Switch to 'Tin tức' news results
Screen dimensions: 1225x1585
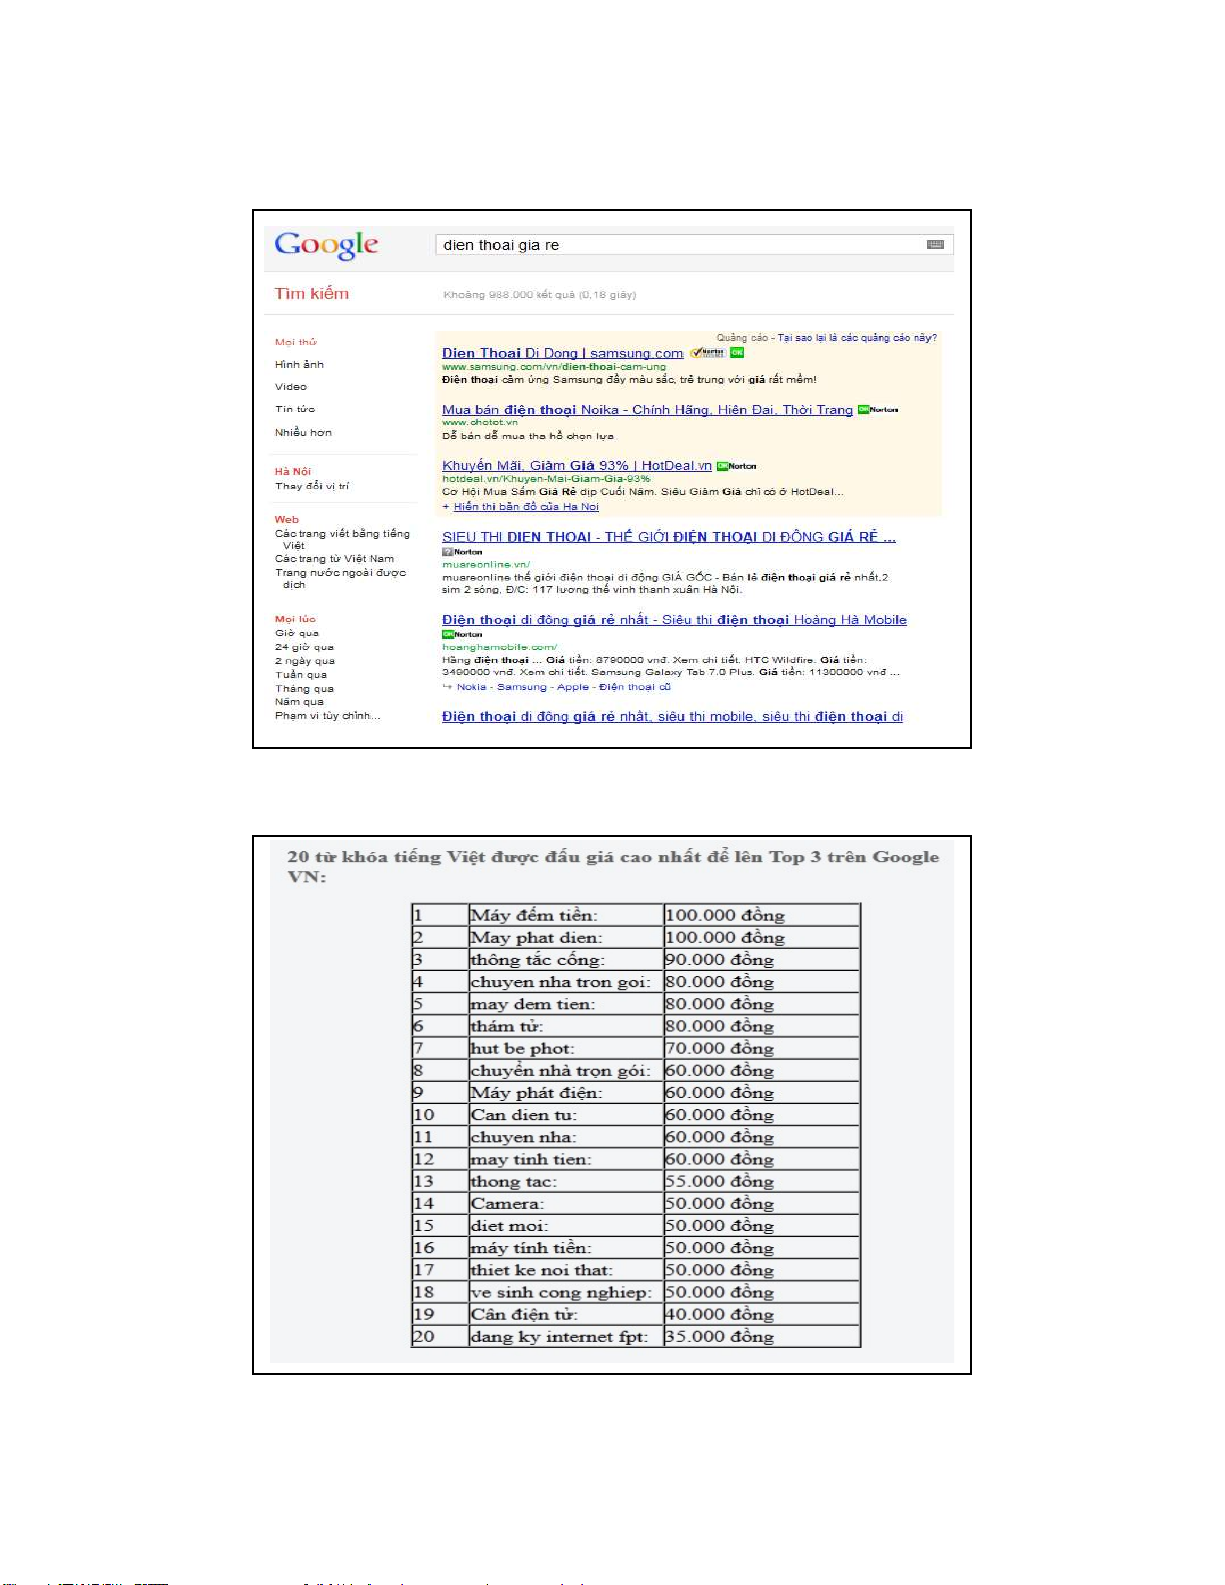point(295,408)
